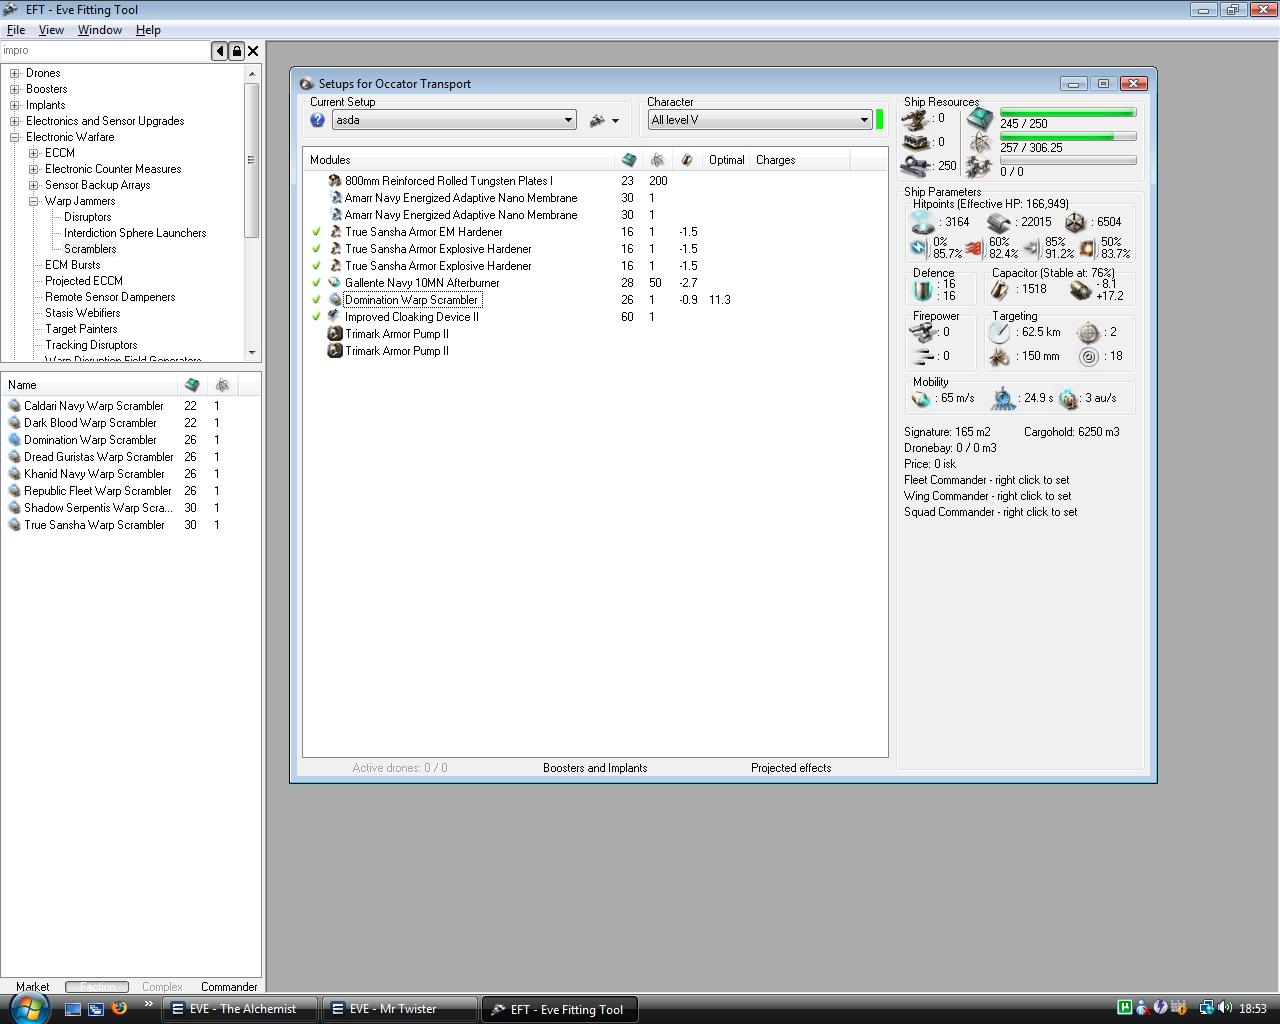
Task: Click the EM resistance icon in Hitpoints
Action: pyautogui.click(x=919, y=247)
